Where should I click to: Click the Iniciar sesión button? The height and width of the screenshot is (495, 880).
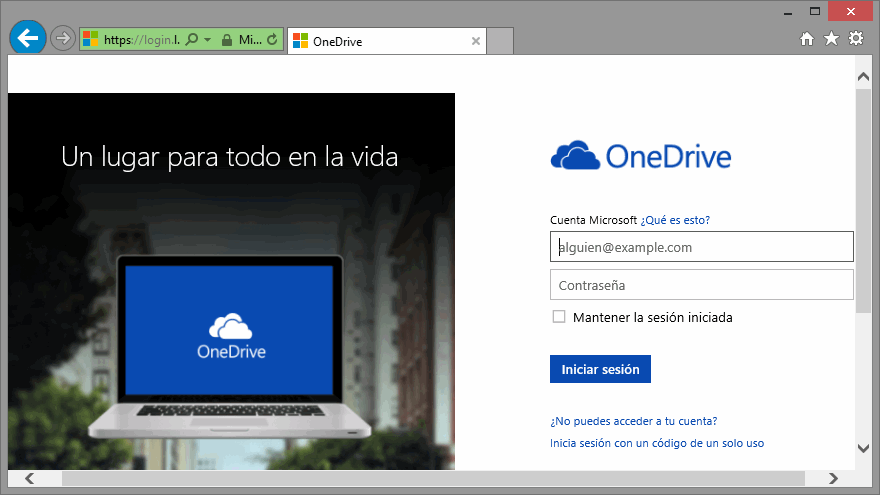600,369
